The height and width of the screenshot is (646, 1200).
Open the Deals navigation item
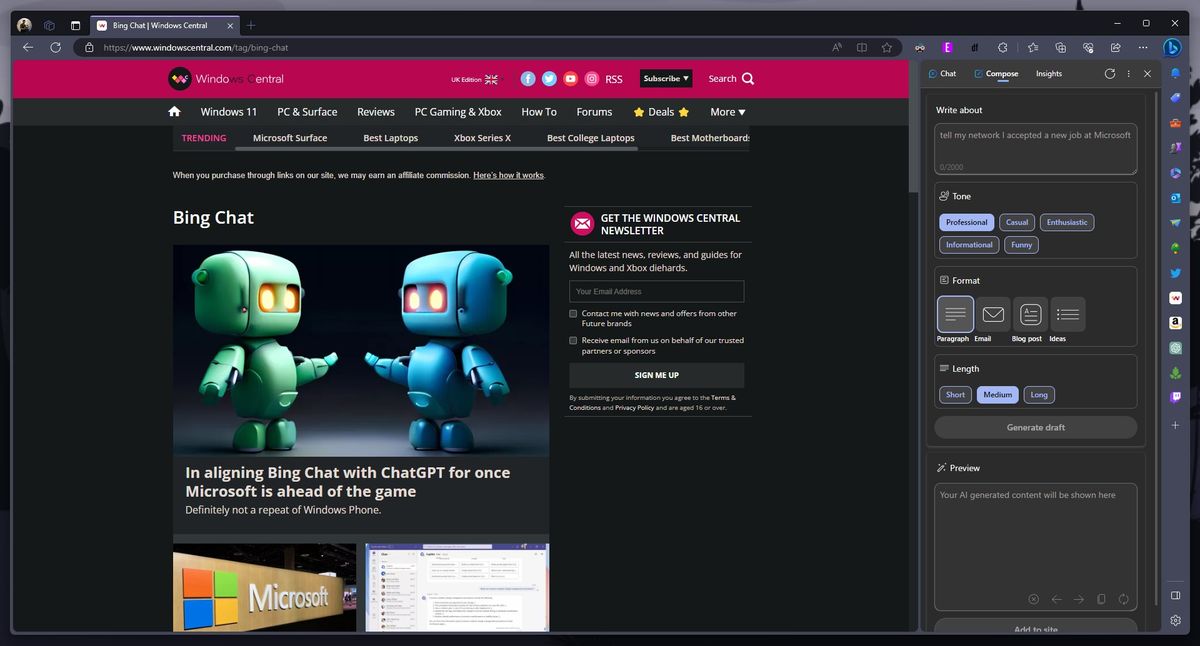(661, 112)
